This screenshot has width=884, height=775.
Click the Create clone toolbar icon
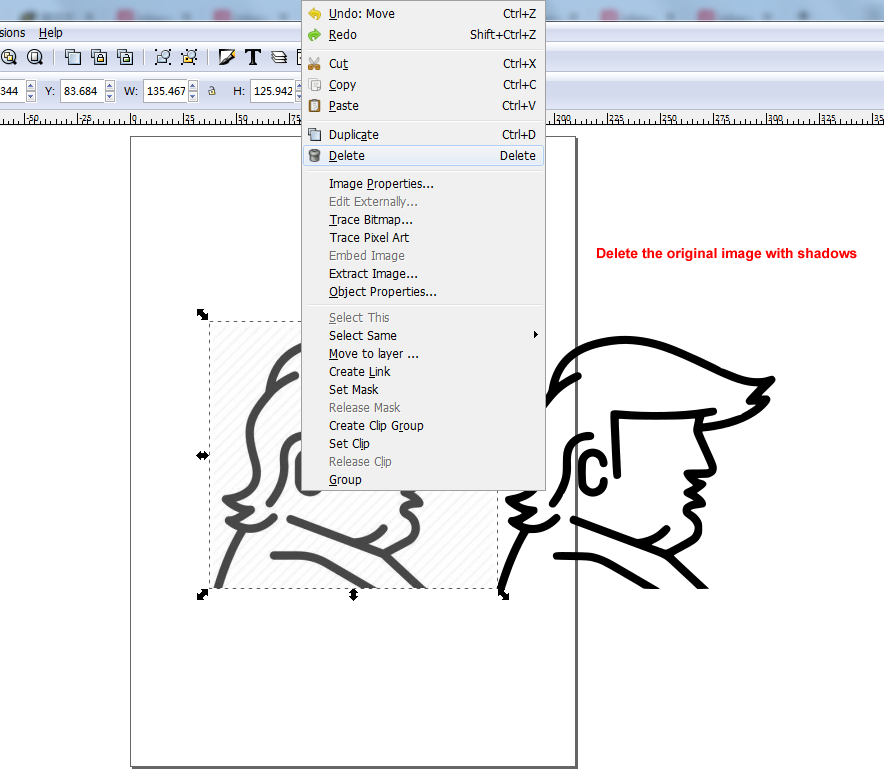99,57
